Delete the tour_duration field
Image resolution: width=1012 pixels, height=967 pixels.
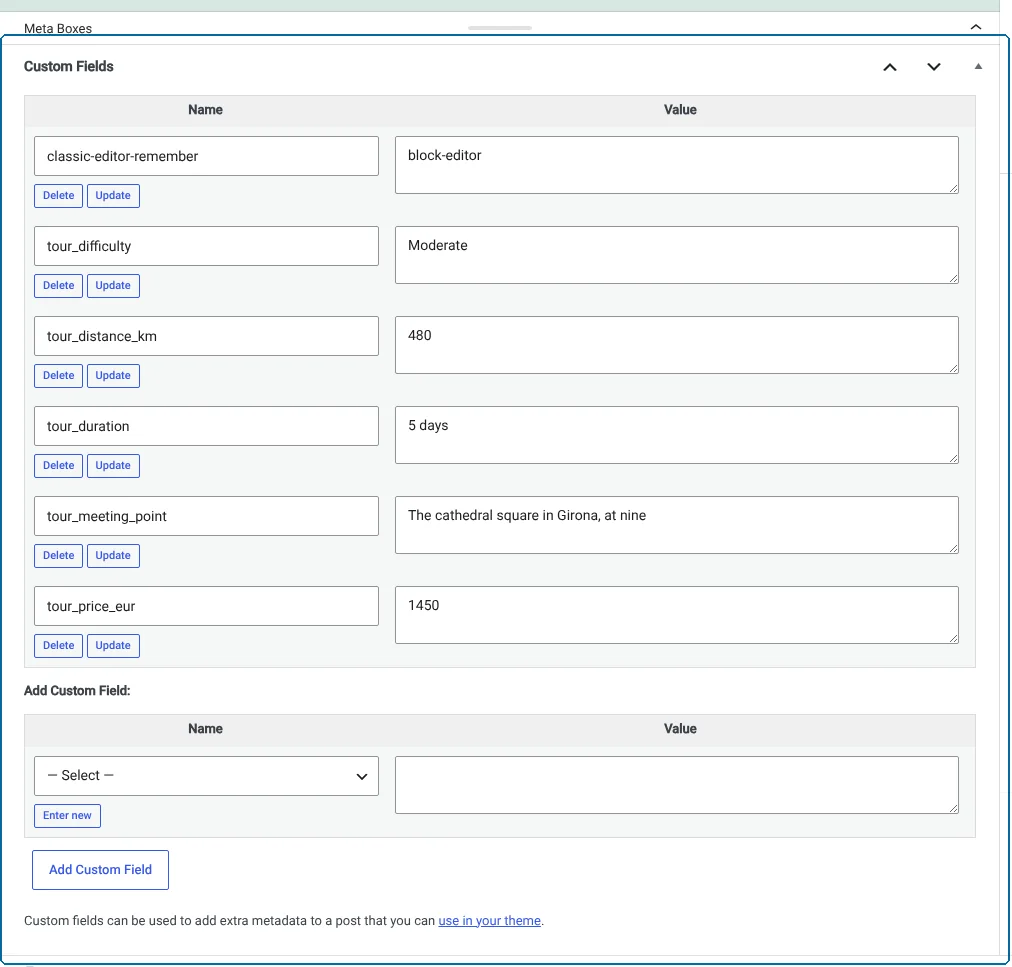click(59, 465)
